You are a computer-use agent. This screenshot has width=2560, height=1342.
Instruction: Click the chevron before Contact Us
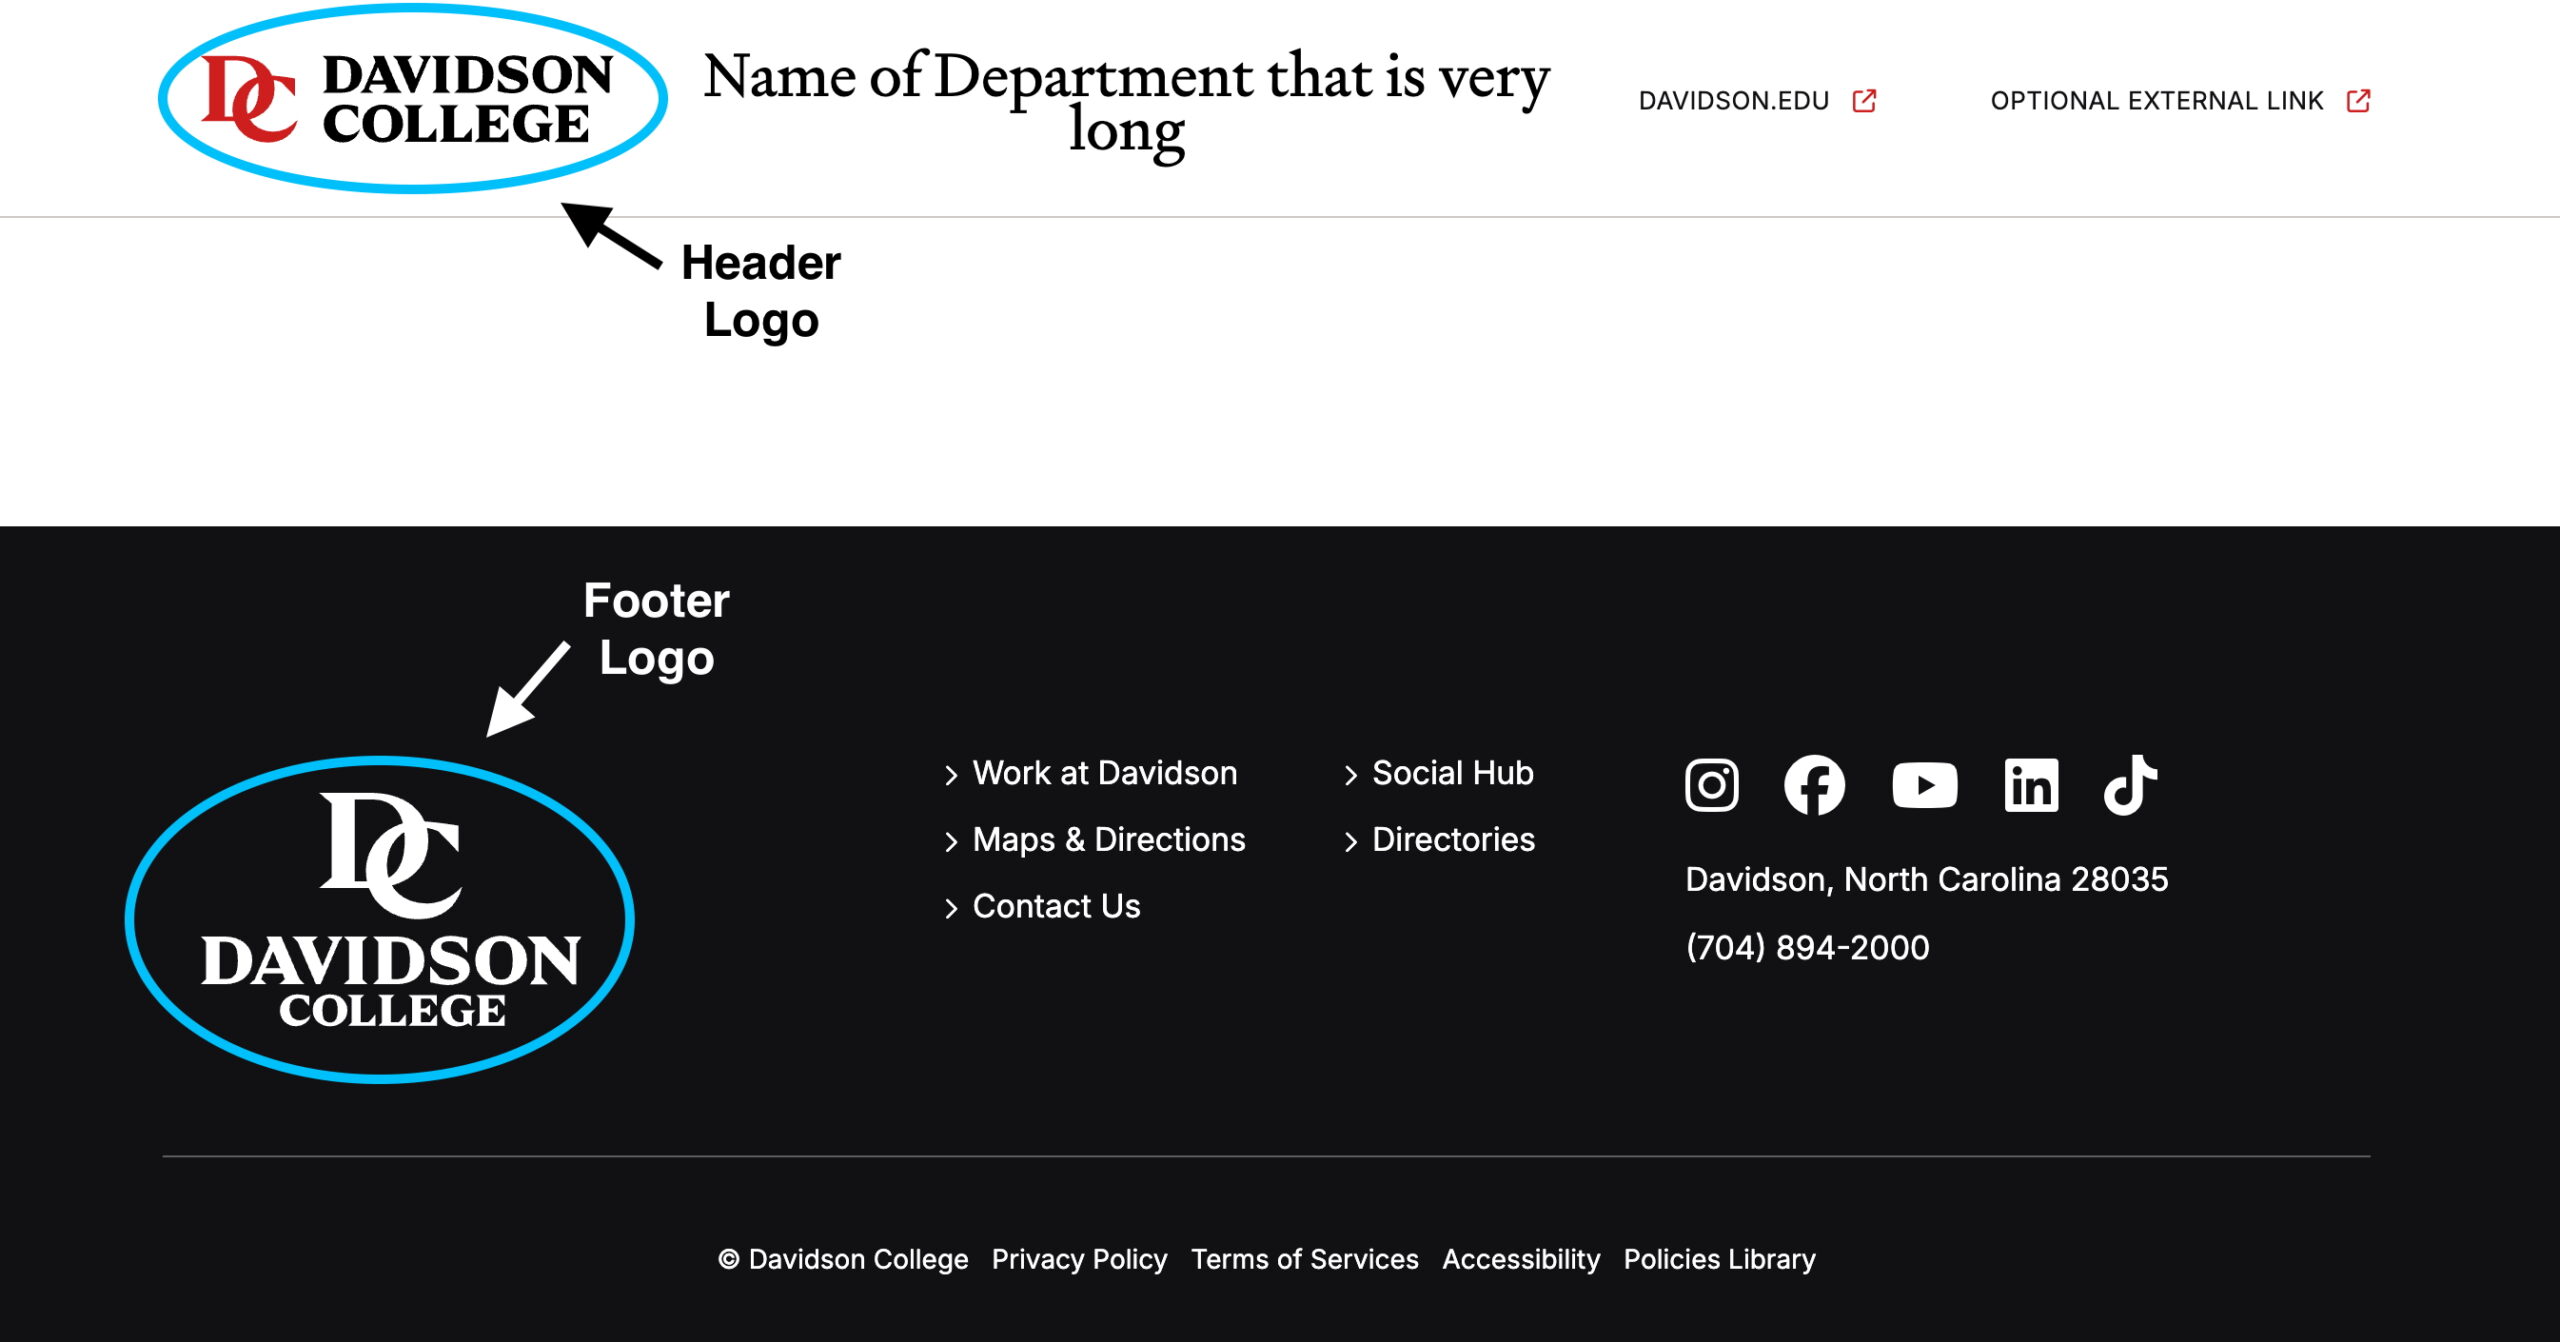[x=951, y=908]
